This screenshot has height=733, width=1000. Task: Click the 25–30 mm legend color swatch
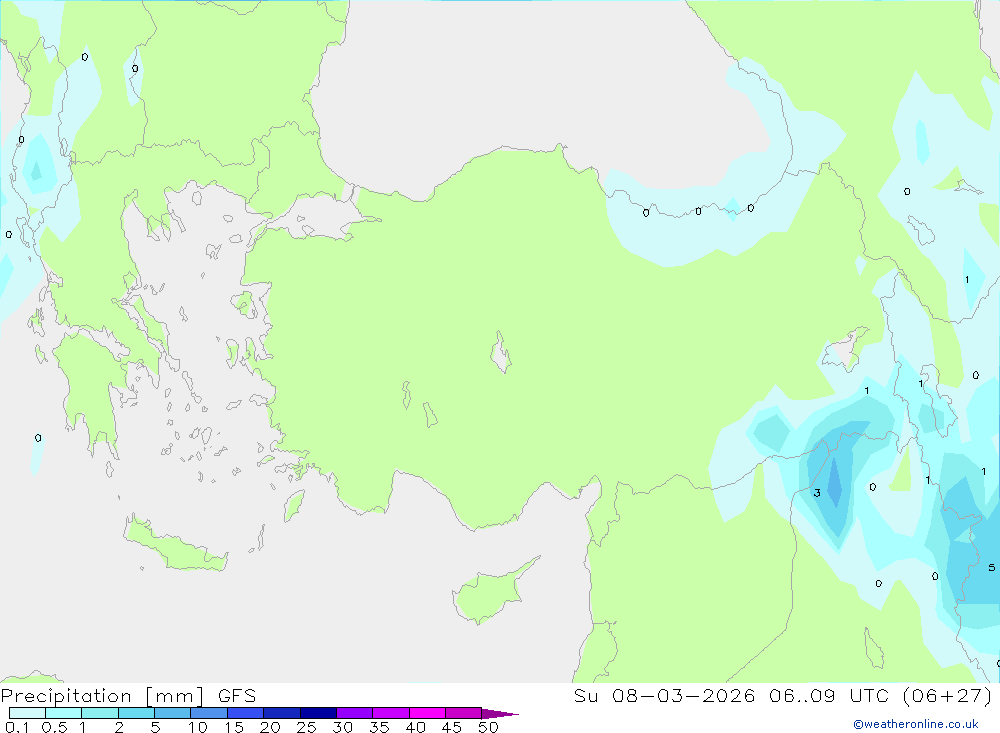coord(318,713)
